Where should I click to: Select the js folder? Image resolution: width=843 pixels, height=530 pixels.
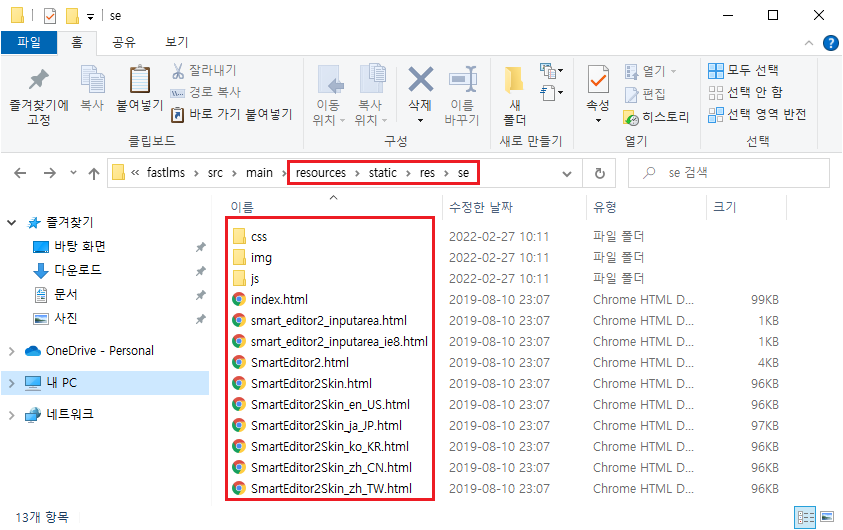(x=254, y=278)
